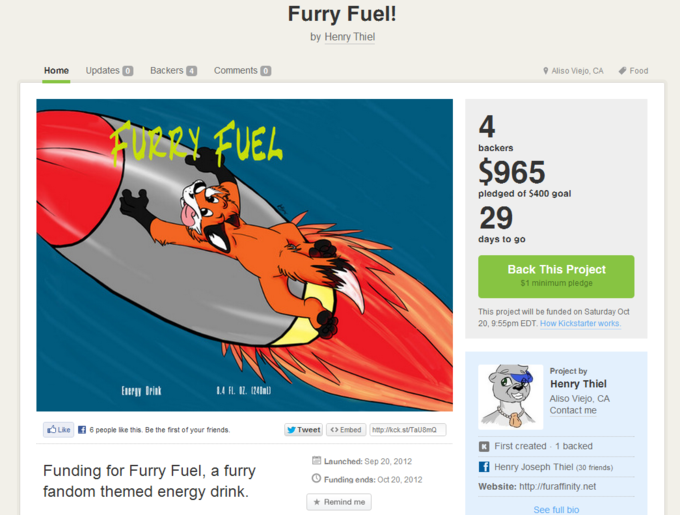Screen dimensions: 680x515
Task: Click the green Back This Project button
Action: click(556, 277)
